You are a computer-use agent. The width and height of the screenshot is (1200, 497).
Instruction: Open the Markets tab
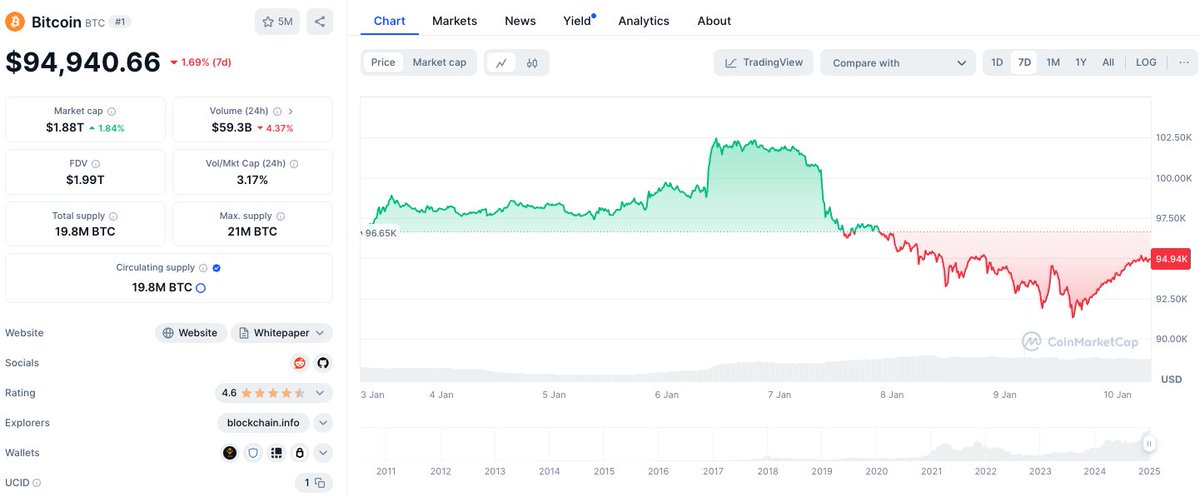454,20
